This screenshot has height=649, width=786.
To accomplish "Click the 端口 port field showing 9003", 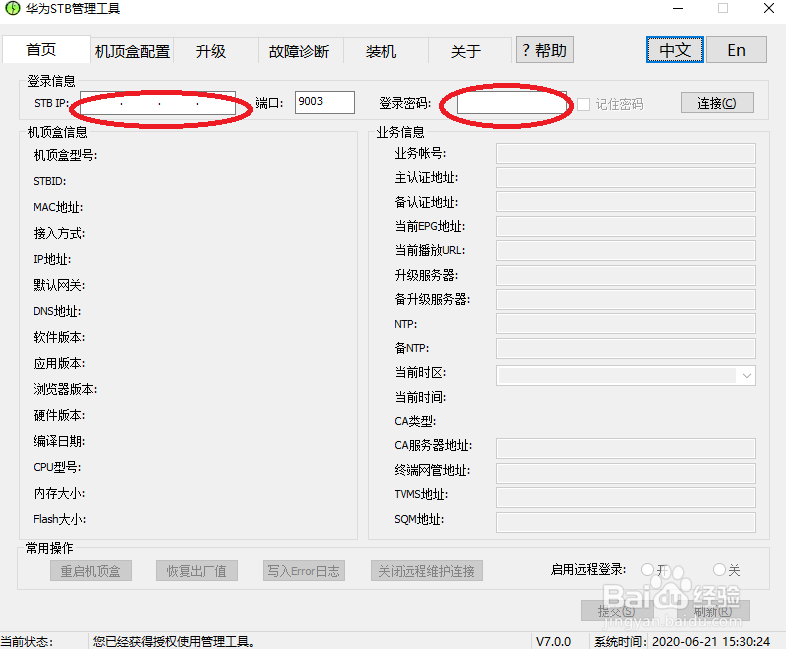I will pos(325,102).
